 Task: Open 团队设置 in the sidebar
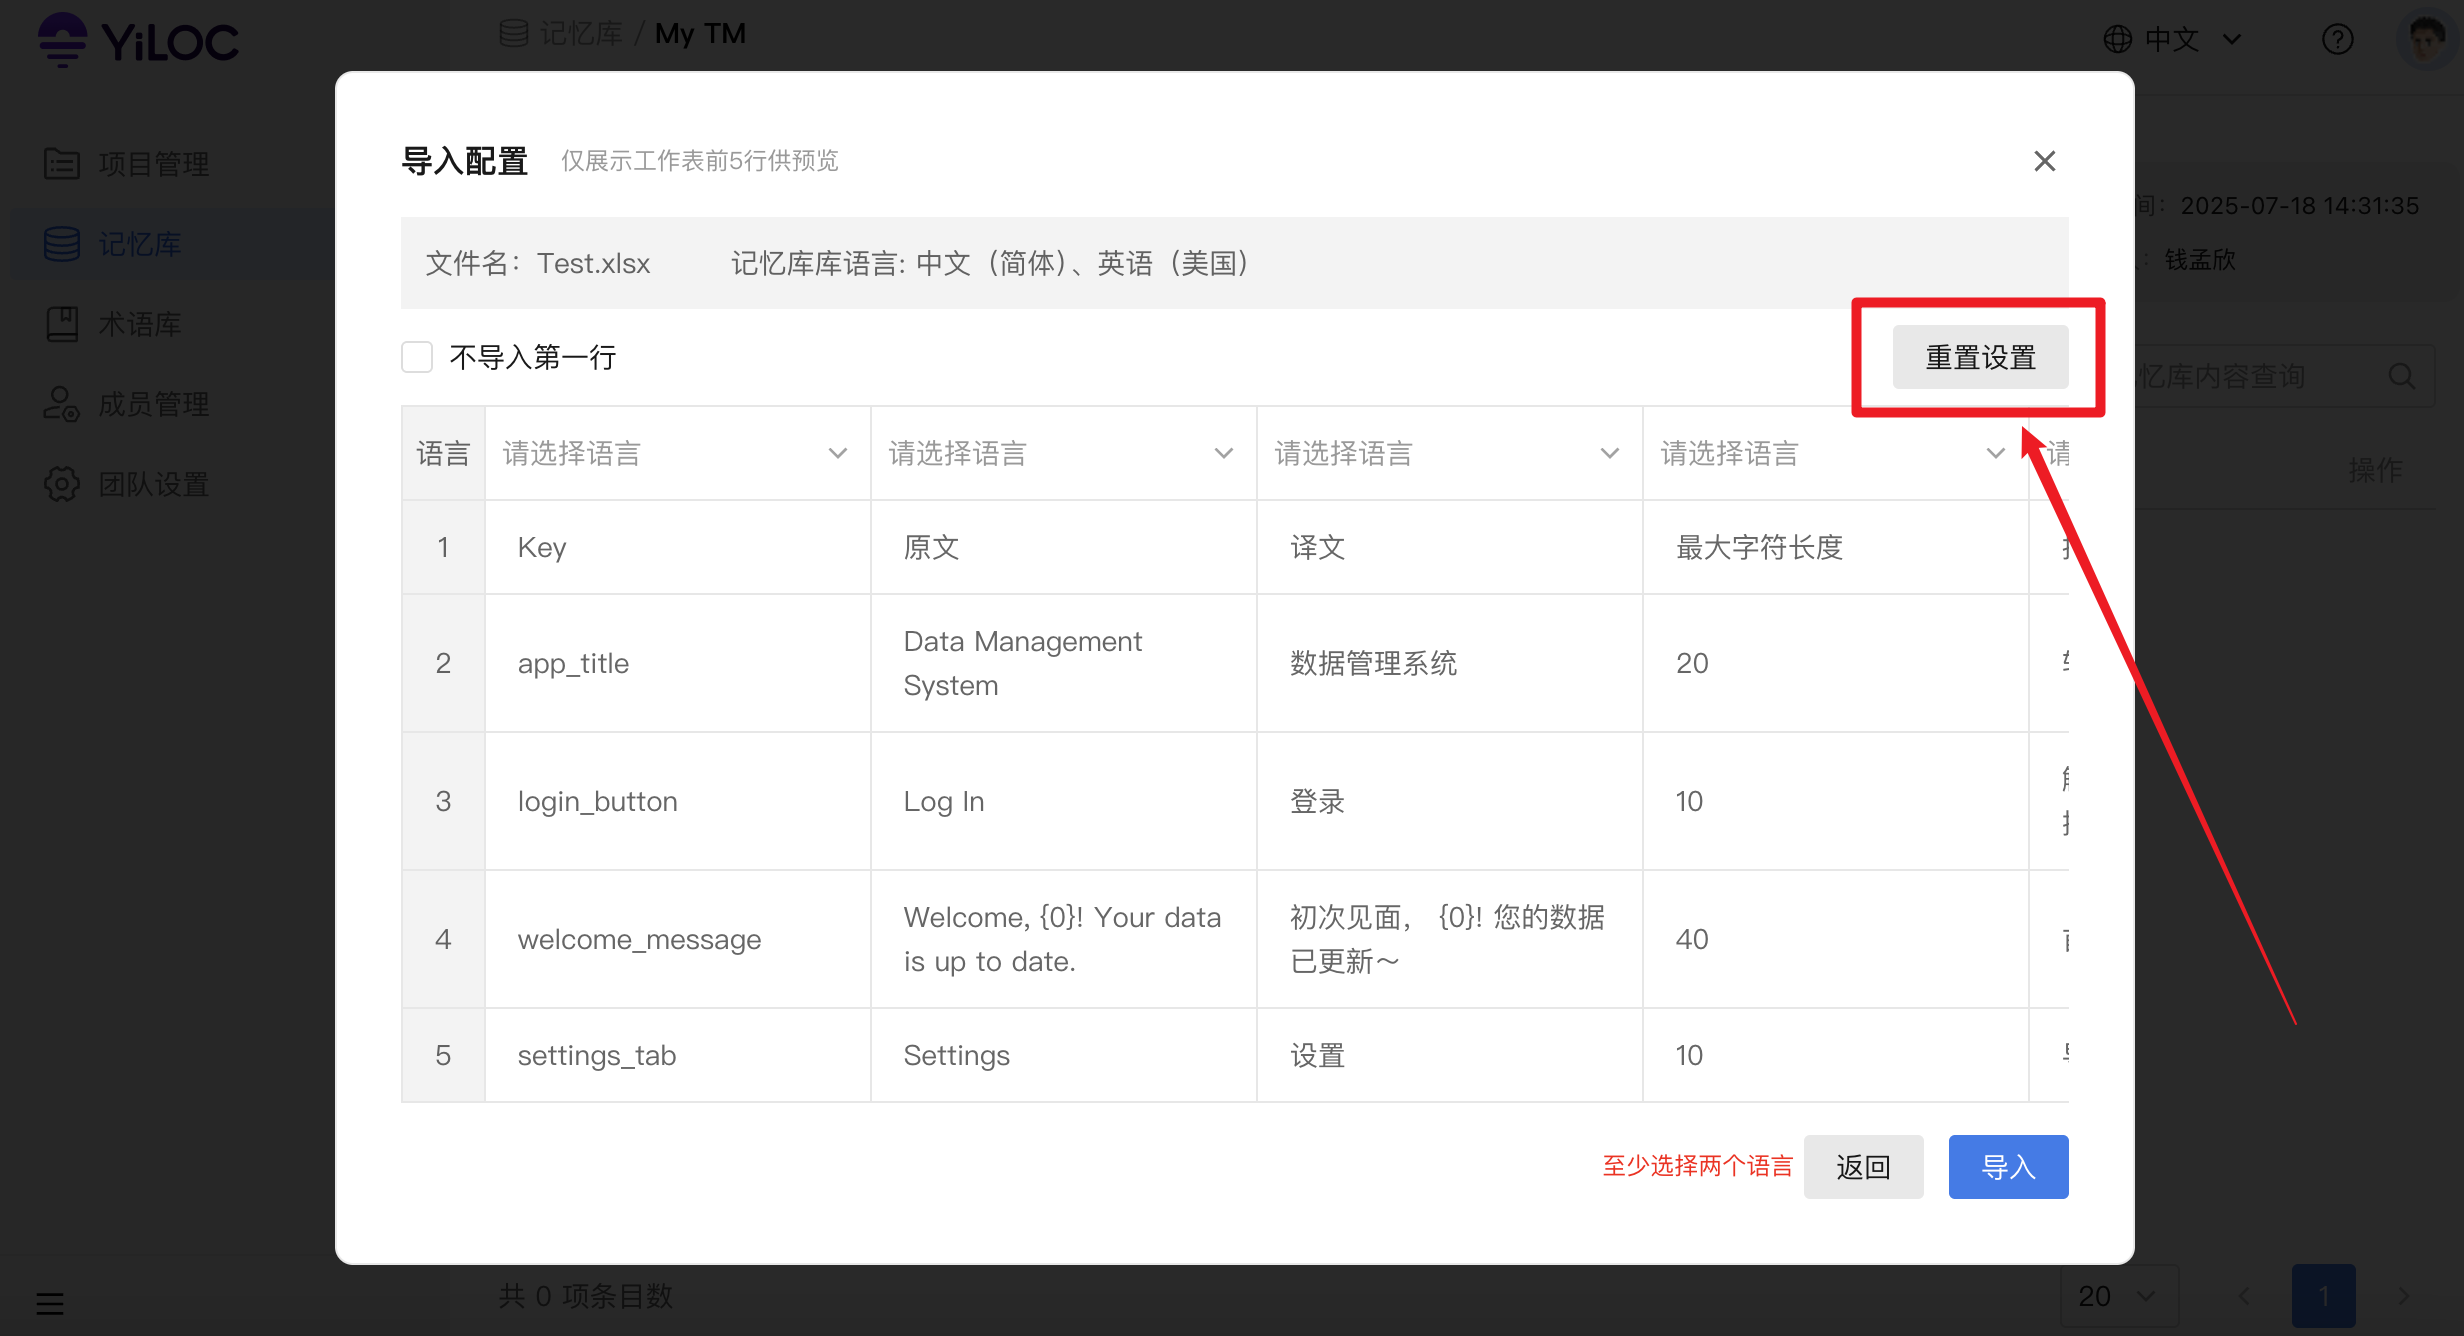(154, 484)
